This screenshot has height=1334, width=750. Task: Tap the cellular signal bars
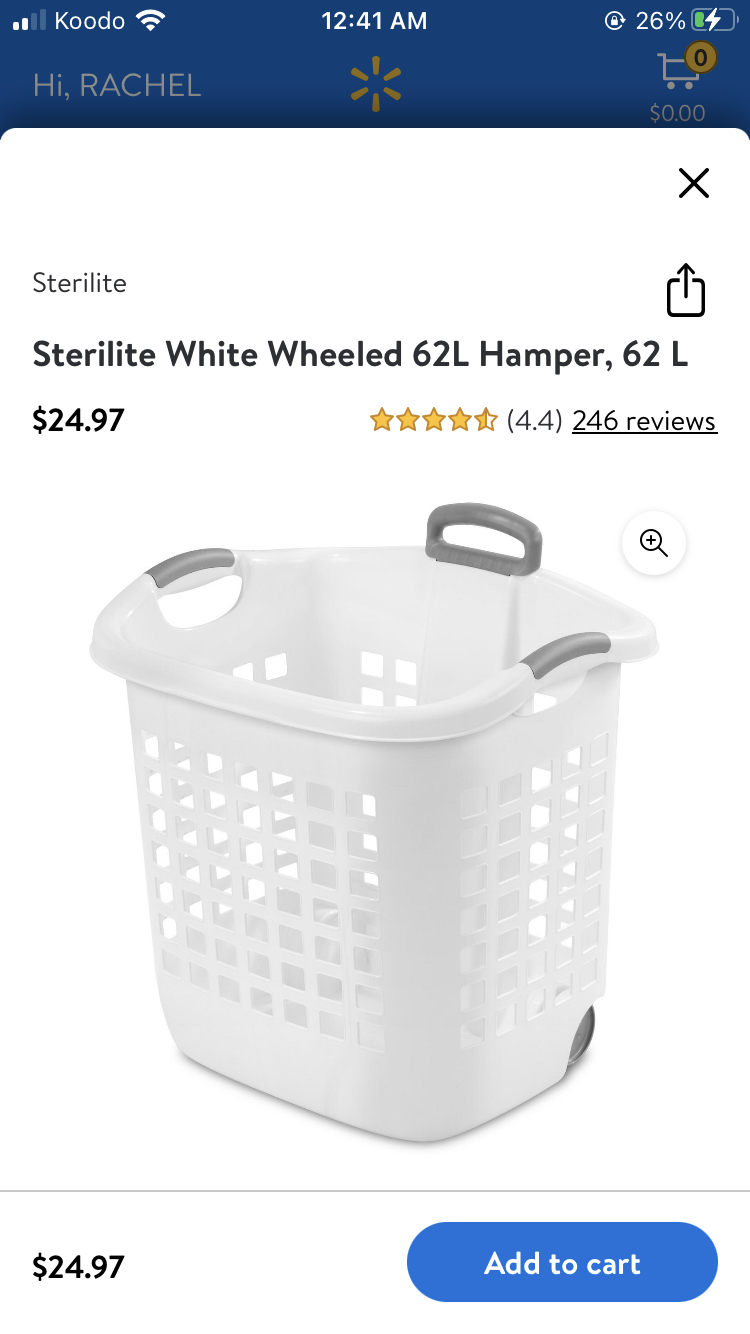[x=29, y=20]
